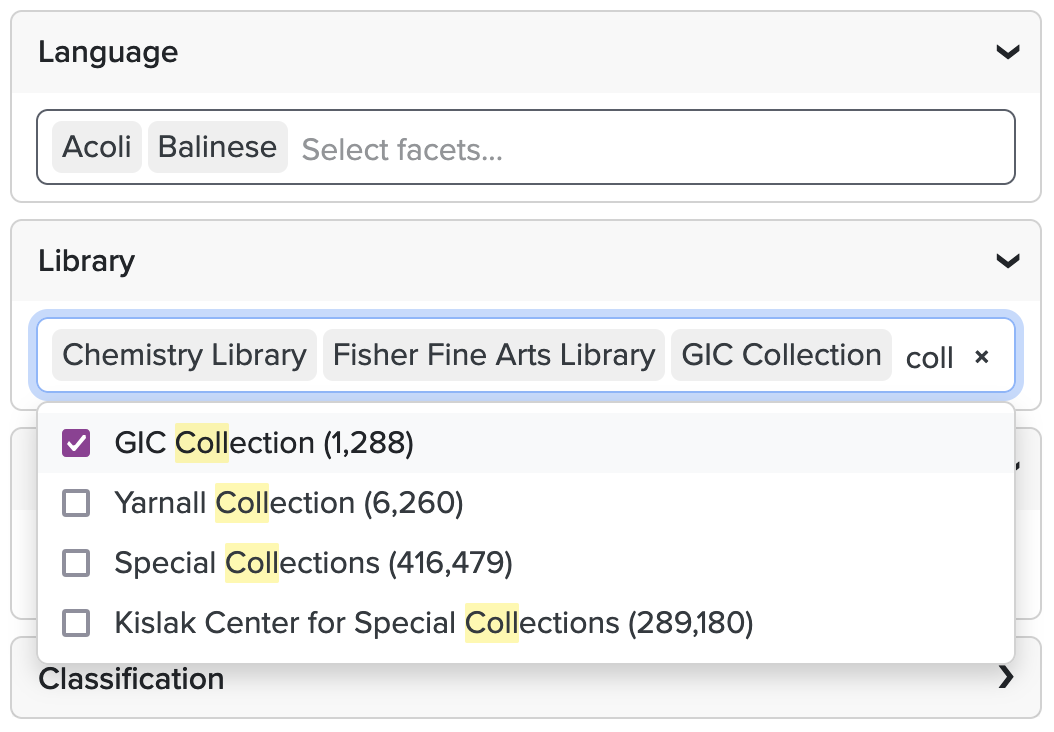The image size is (1054, 732).
Task: Click the coll text input in Library
Action: click(x=930, y=357)
